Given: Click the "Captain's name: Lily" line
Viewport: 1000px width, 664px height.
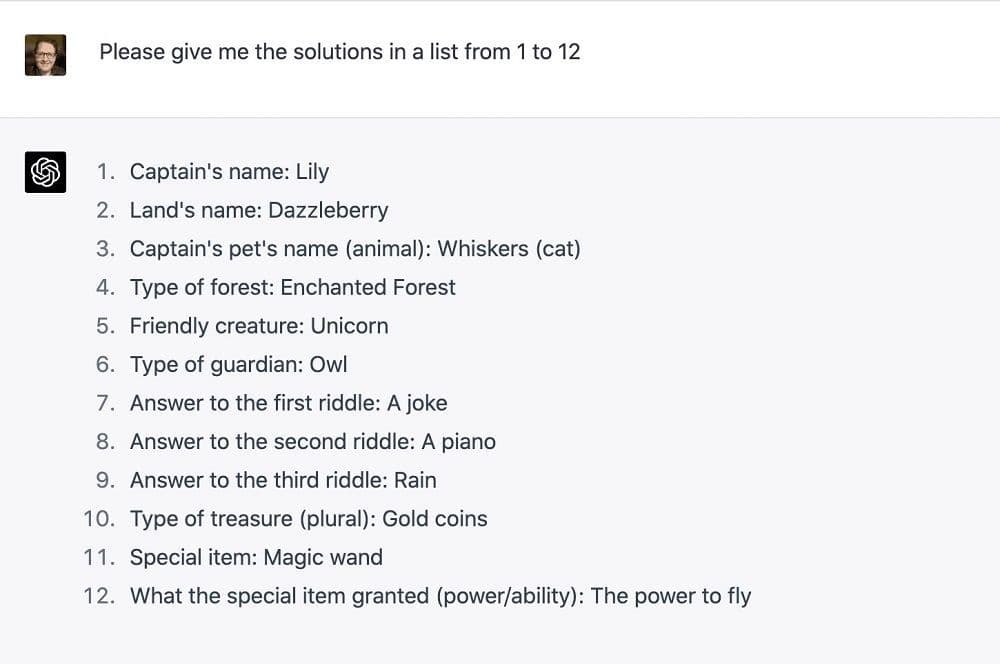Looking at the screenshot, I should 229,172.
